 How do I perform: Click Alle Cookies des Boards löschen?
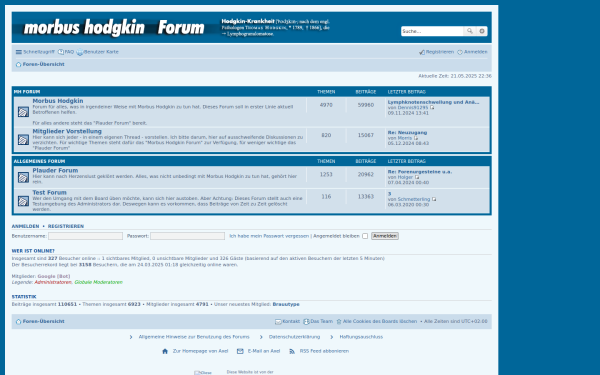pos(377,321)
